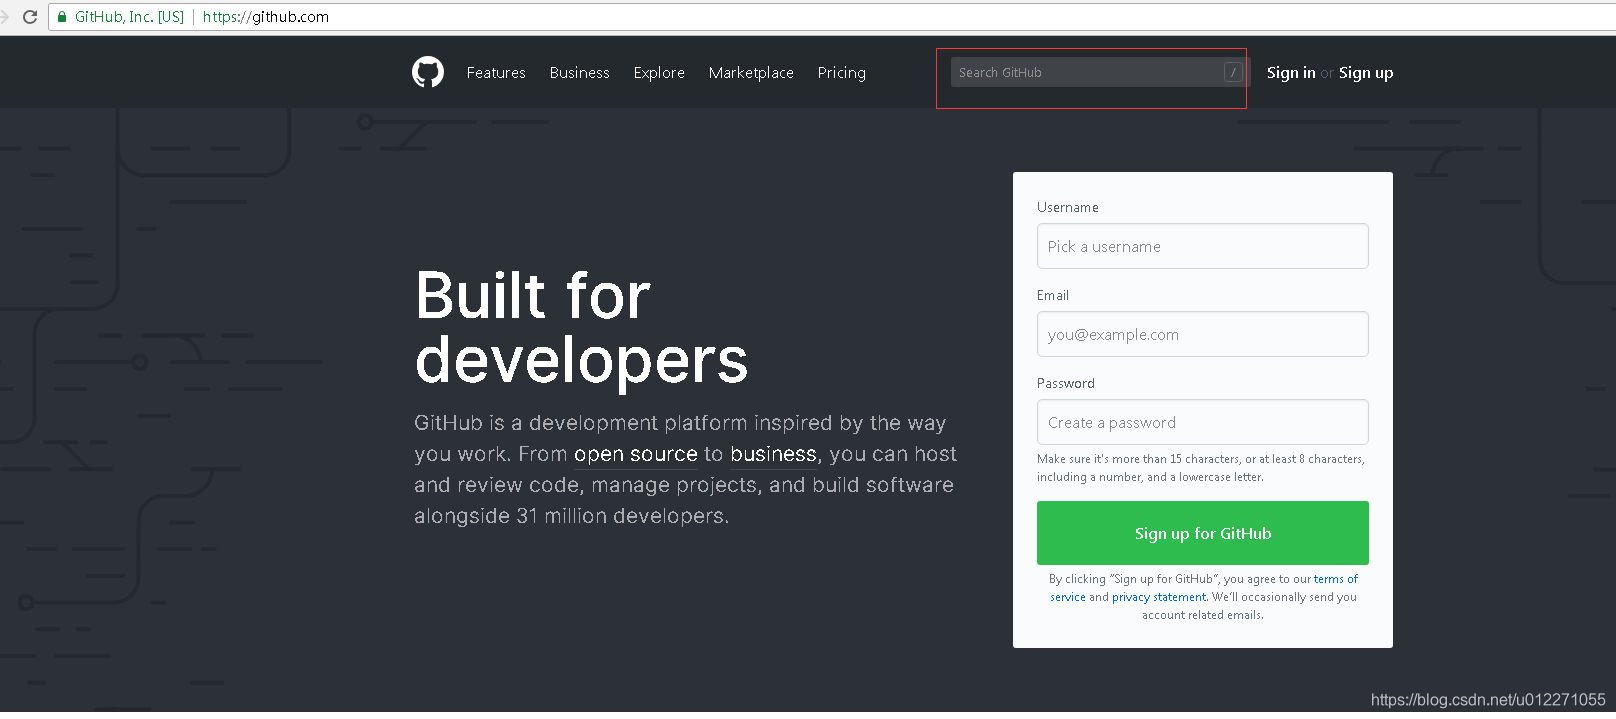Viewport: 1616px width, 719px height.
Task: Open the Explore nav item
Action: click(x=659, y=73)
